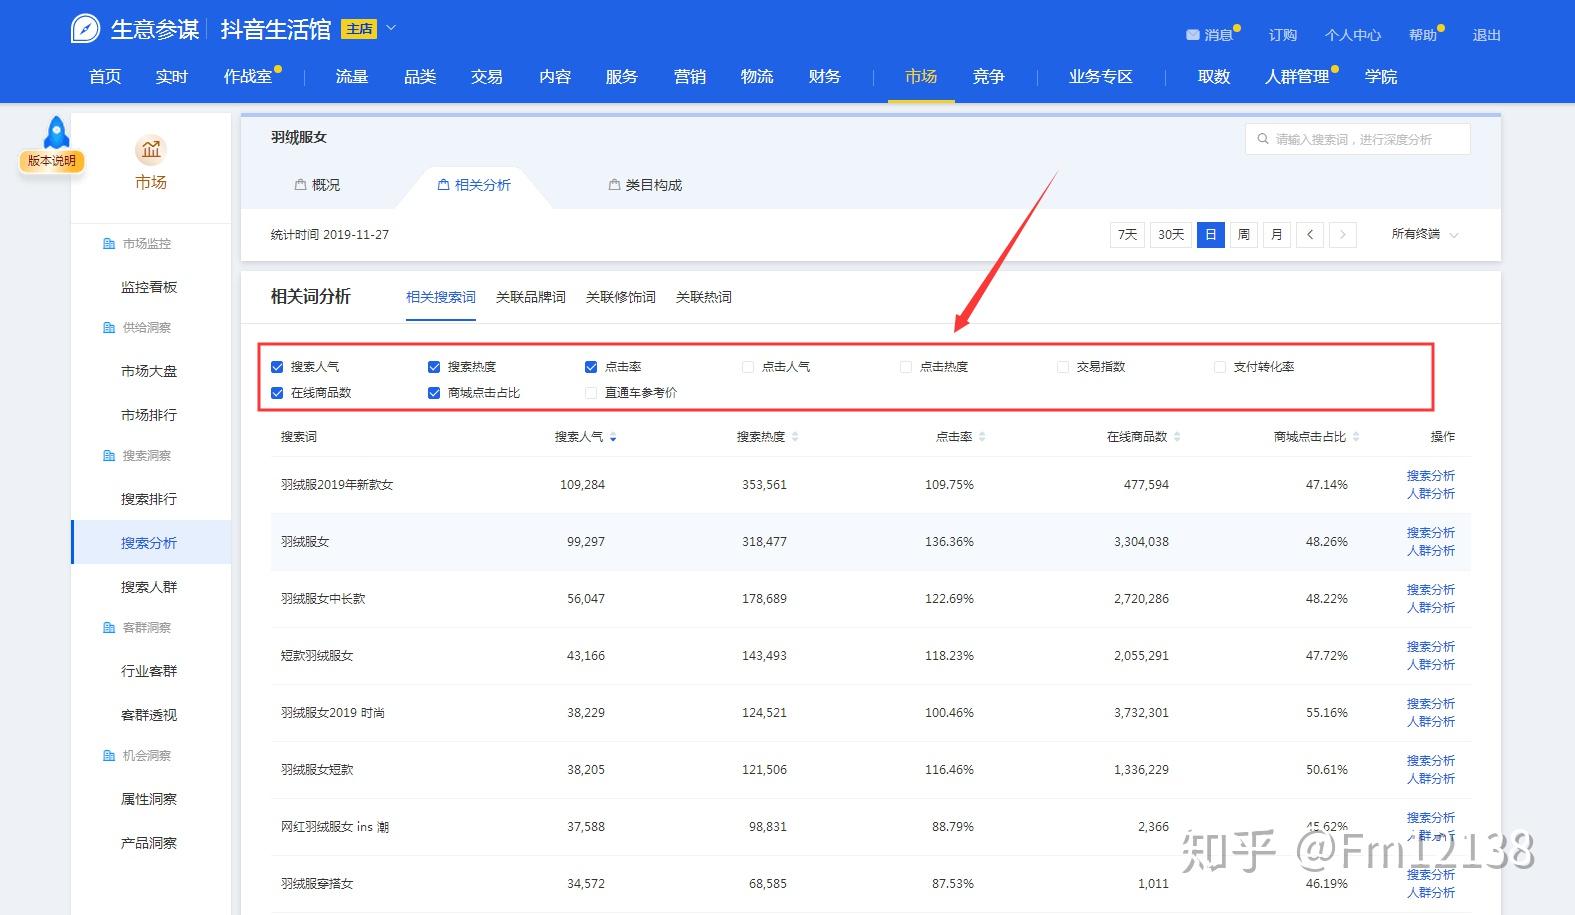1575x915 pixels.
Task: Enable the 交易指数 checkbox
Action: (1063, 367)
